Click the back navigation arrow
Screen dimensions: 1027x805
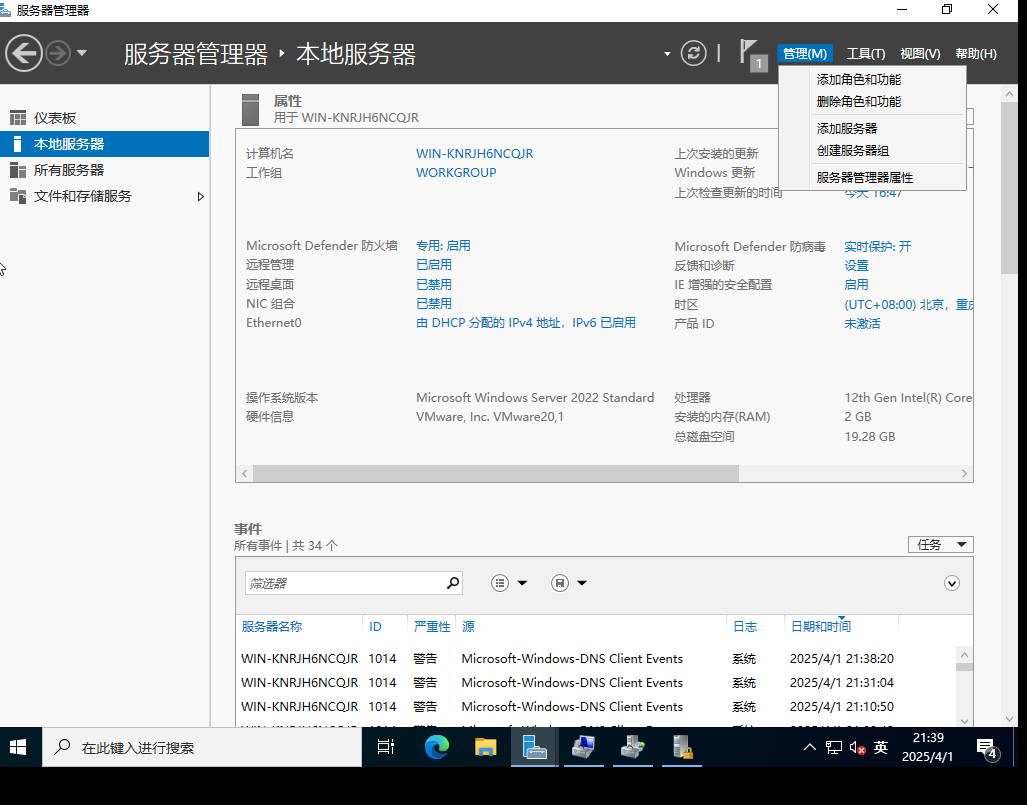(24, 53)
